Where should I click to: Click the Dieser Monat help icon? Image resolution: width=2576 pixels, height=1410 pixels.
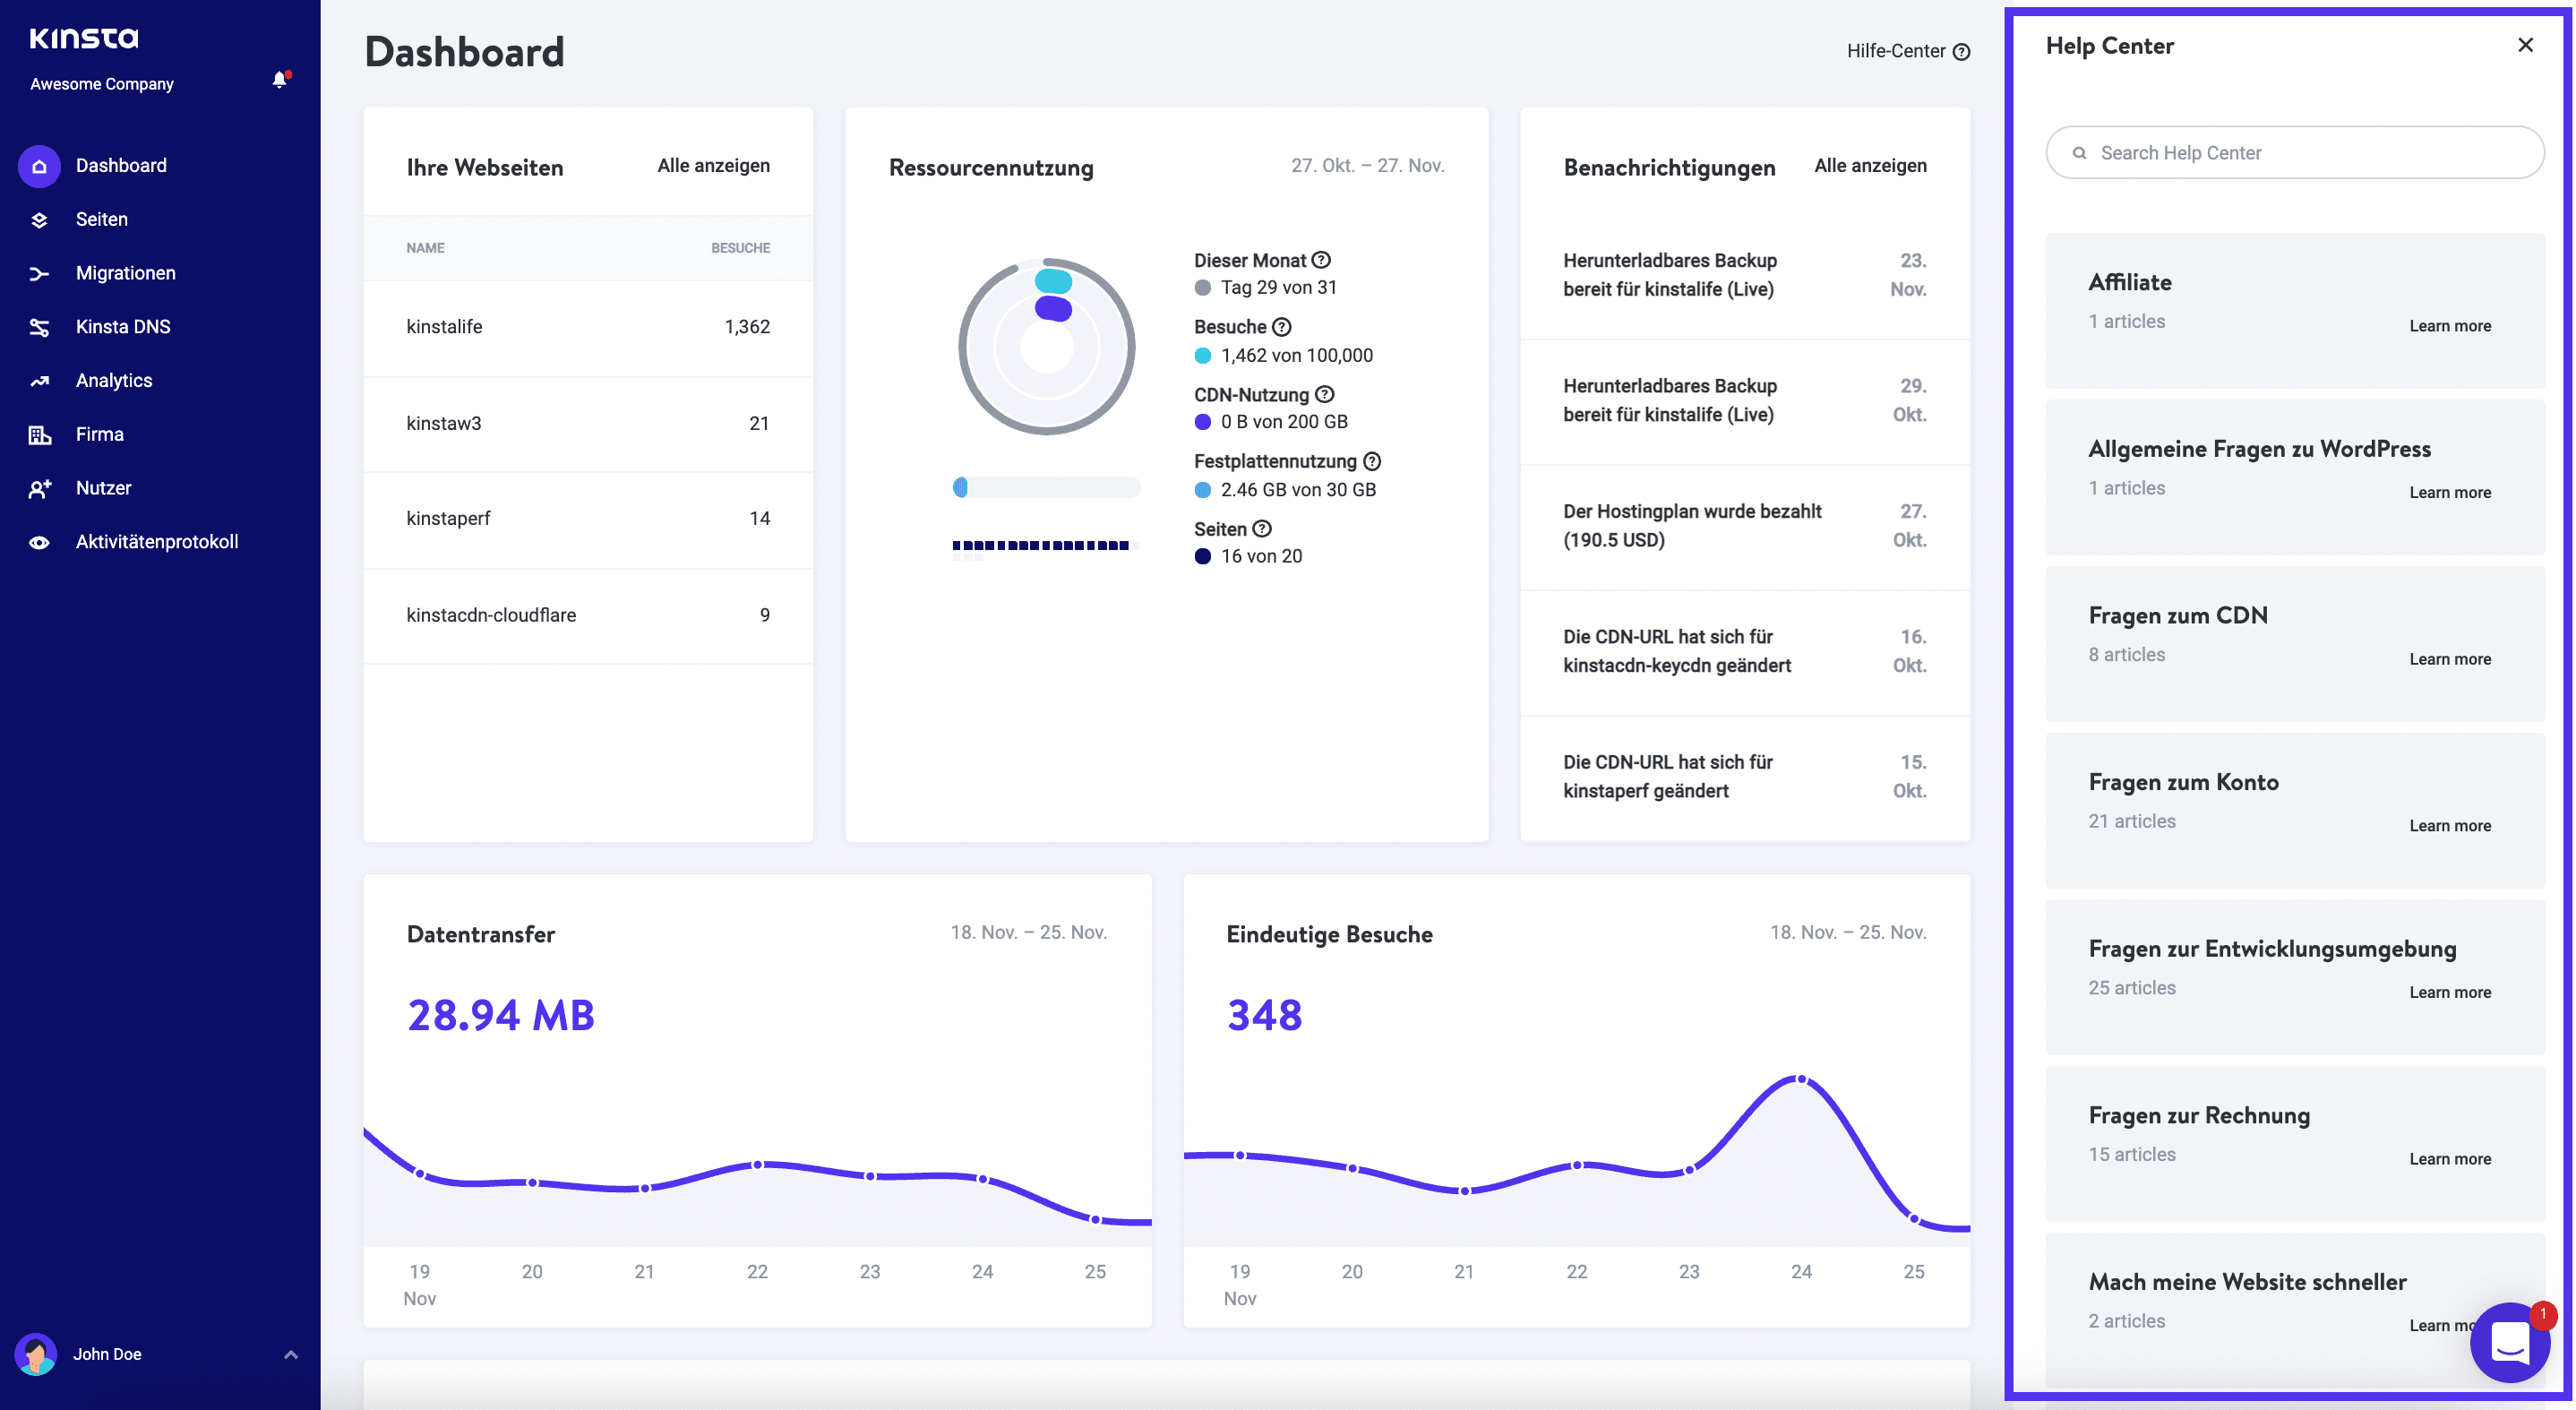(1321, 260)
